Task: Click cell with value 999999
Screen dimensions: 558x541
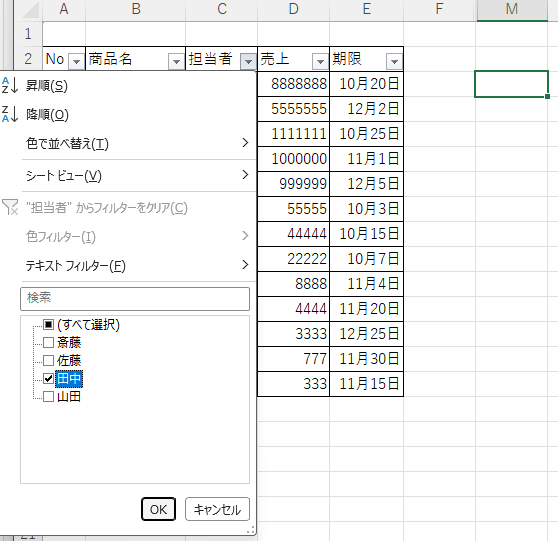Action: [x=293, y=184]
